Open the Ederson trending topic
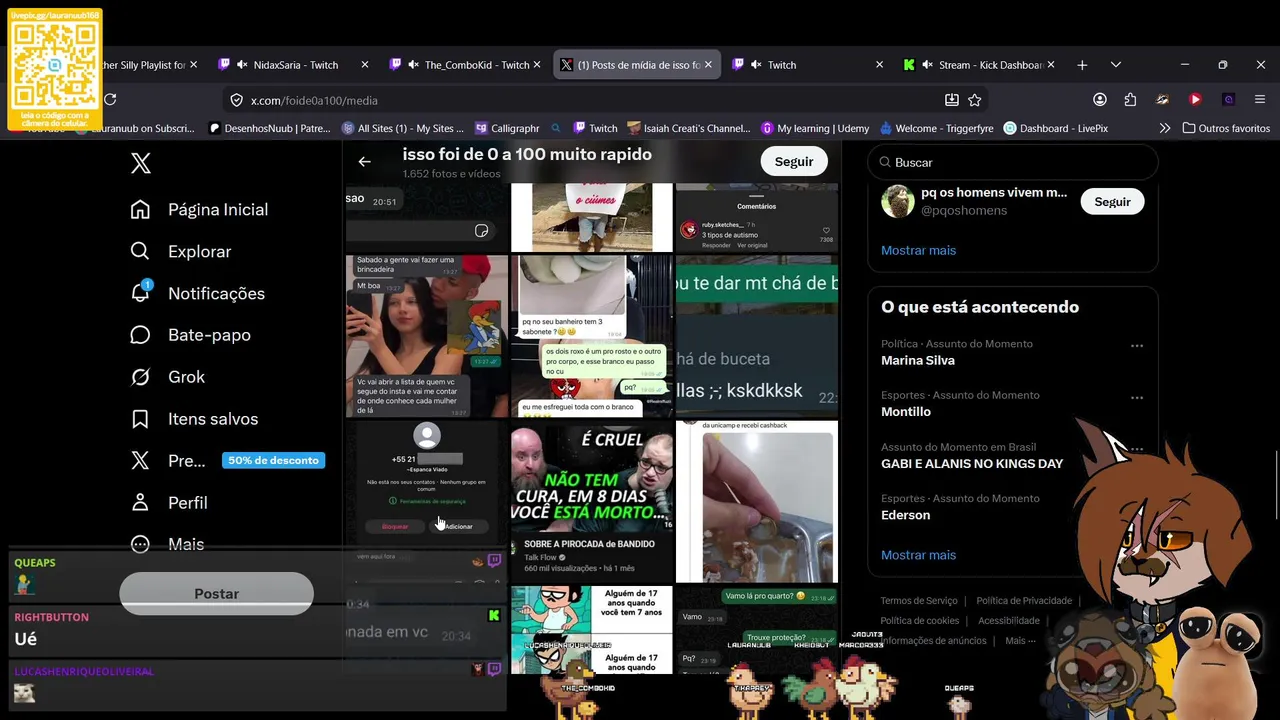Viewport: 1280px width, 720px height. tap(1012, 507)
